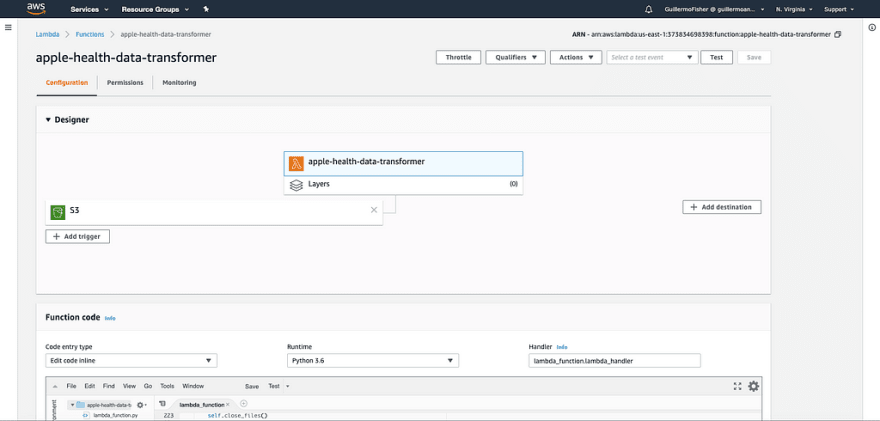Open the editor Edit menu
This screenshot has height=421, width=880.
(90, 386)
